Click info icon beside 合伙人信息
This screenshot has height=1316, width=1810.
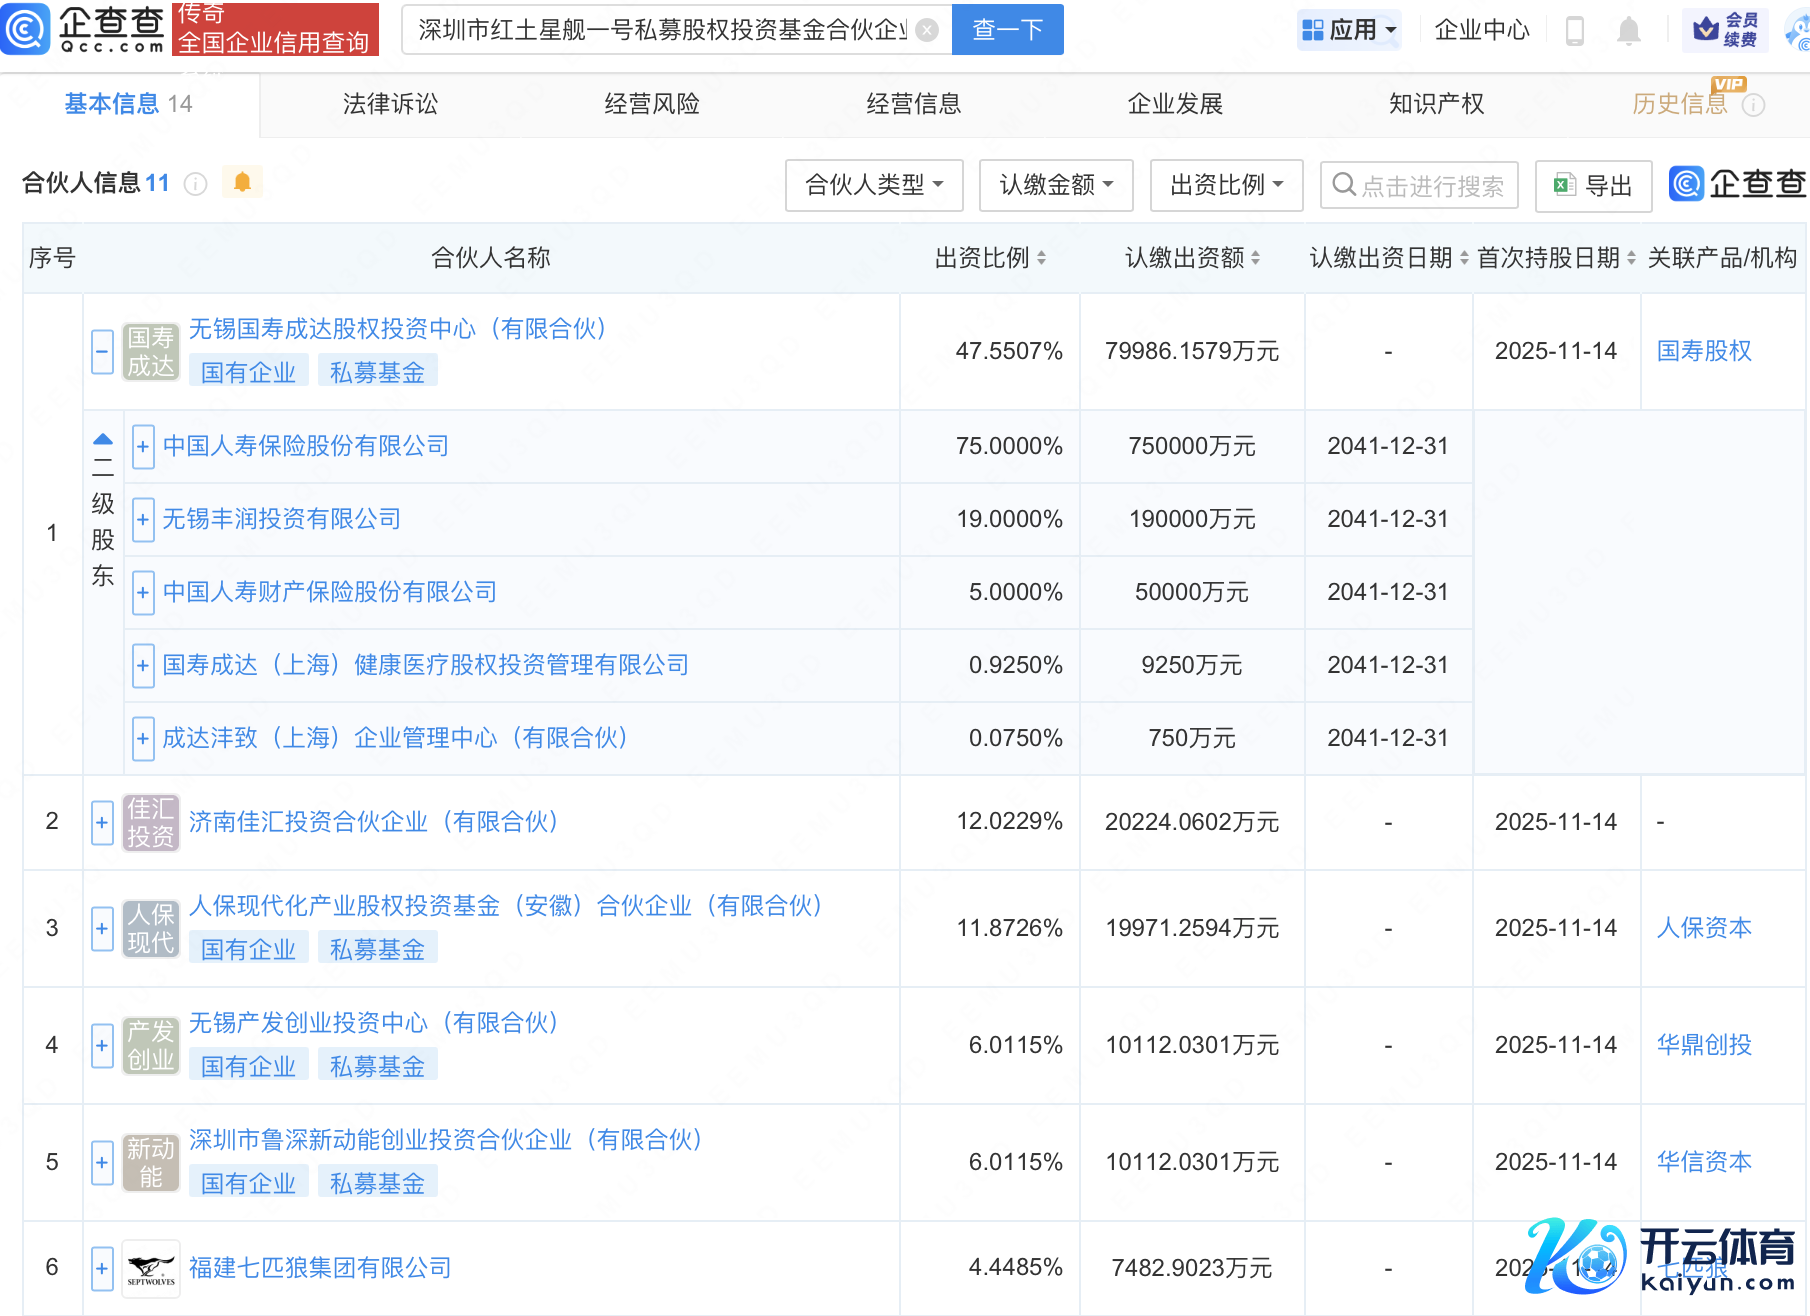(196, 184)
